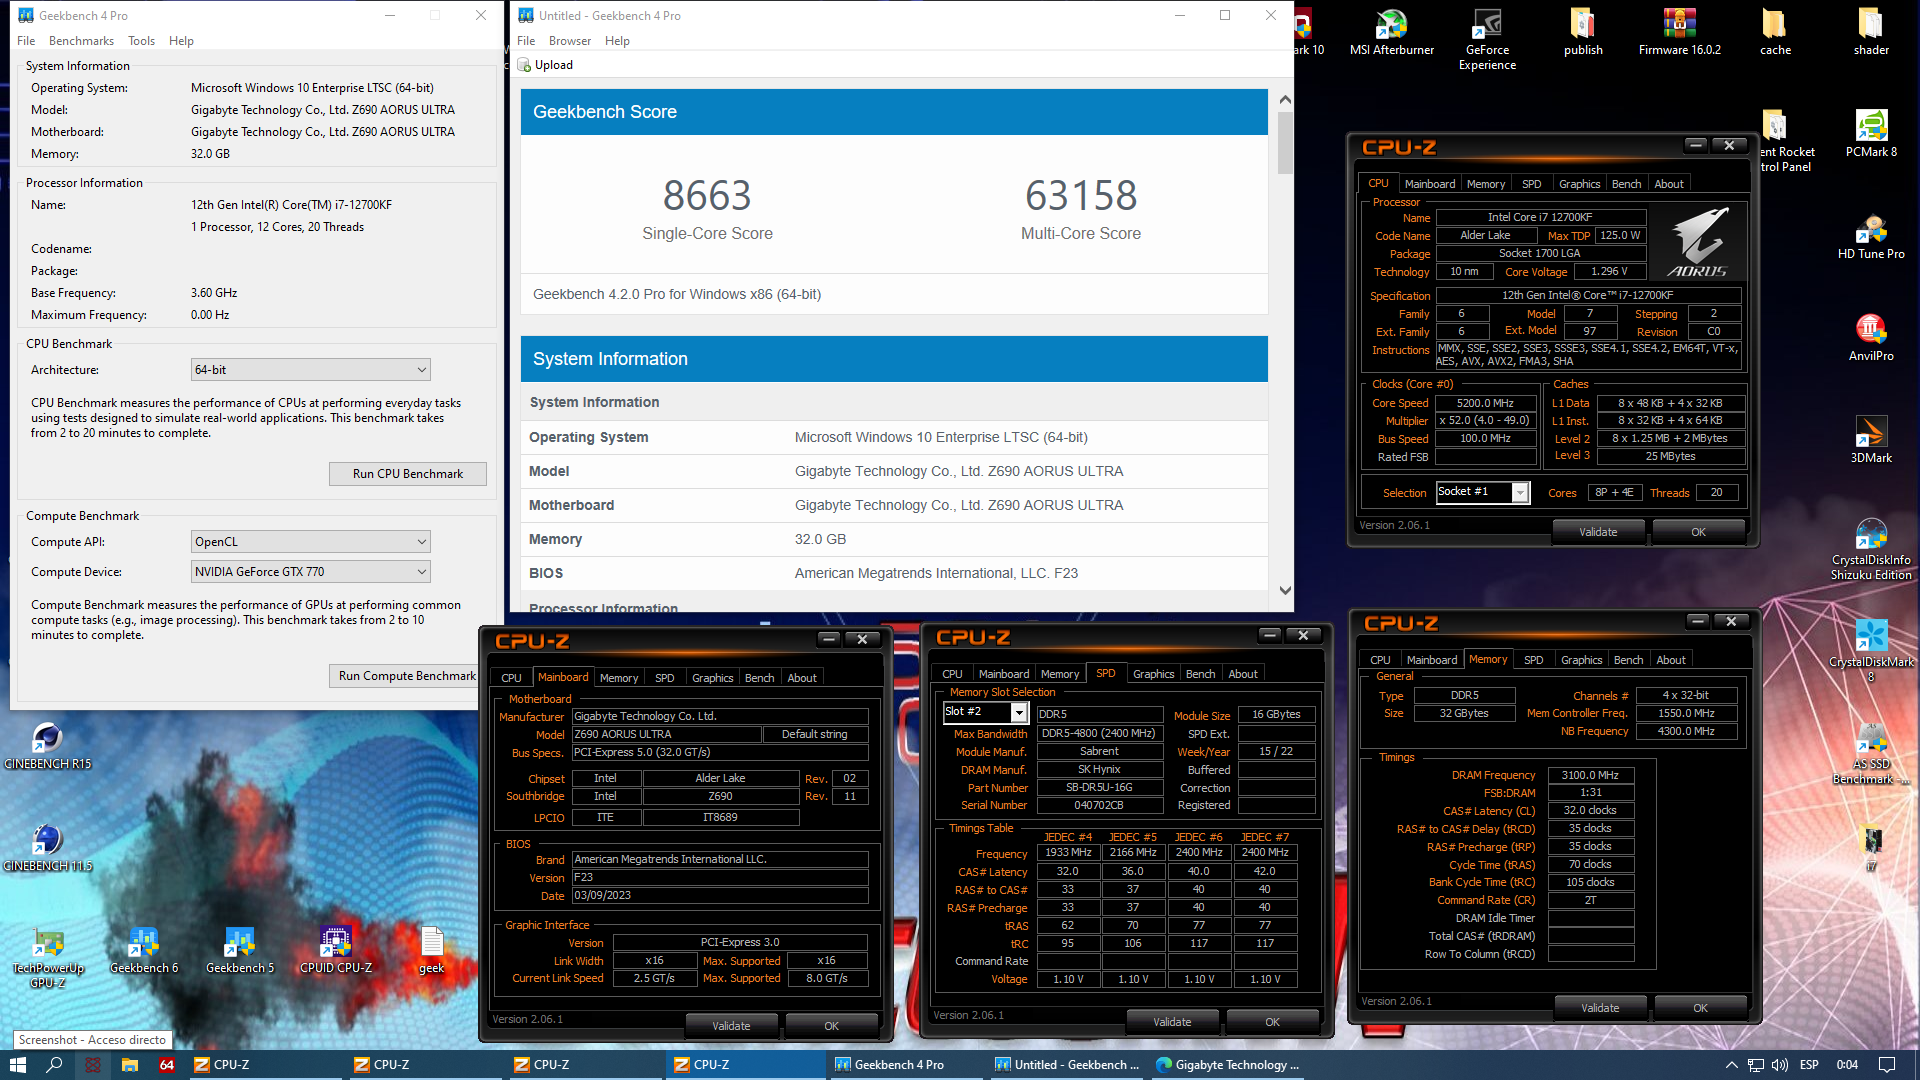Open Firmware 16.0.2 archive icon
1920x1080 pixels.
tap(1679, 32)
